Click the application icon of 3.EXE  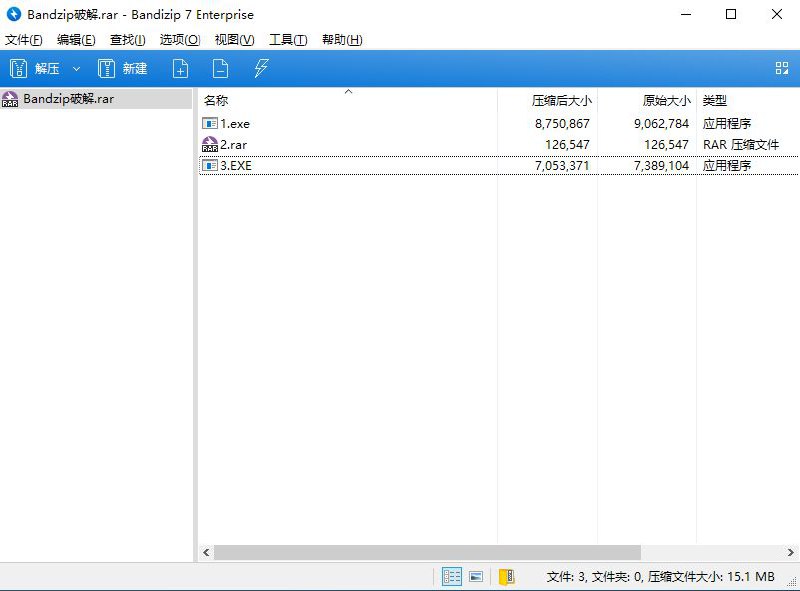[210, 165]
